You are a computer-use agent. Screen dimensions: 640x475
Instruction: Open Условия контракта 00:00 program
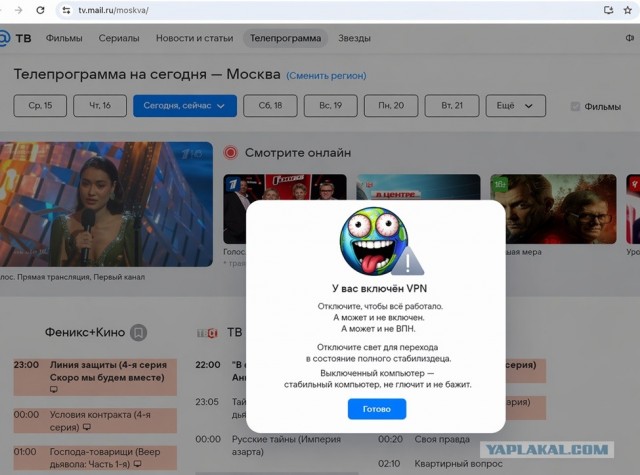(x=95, y=421)
